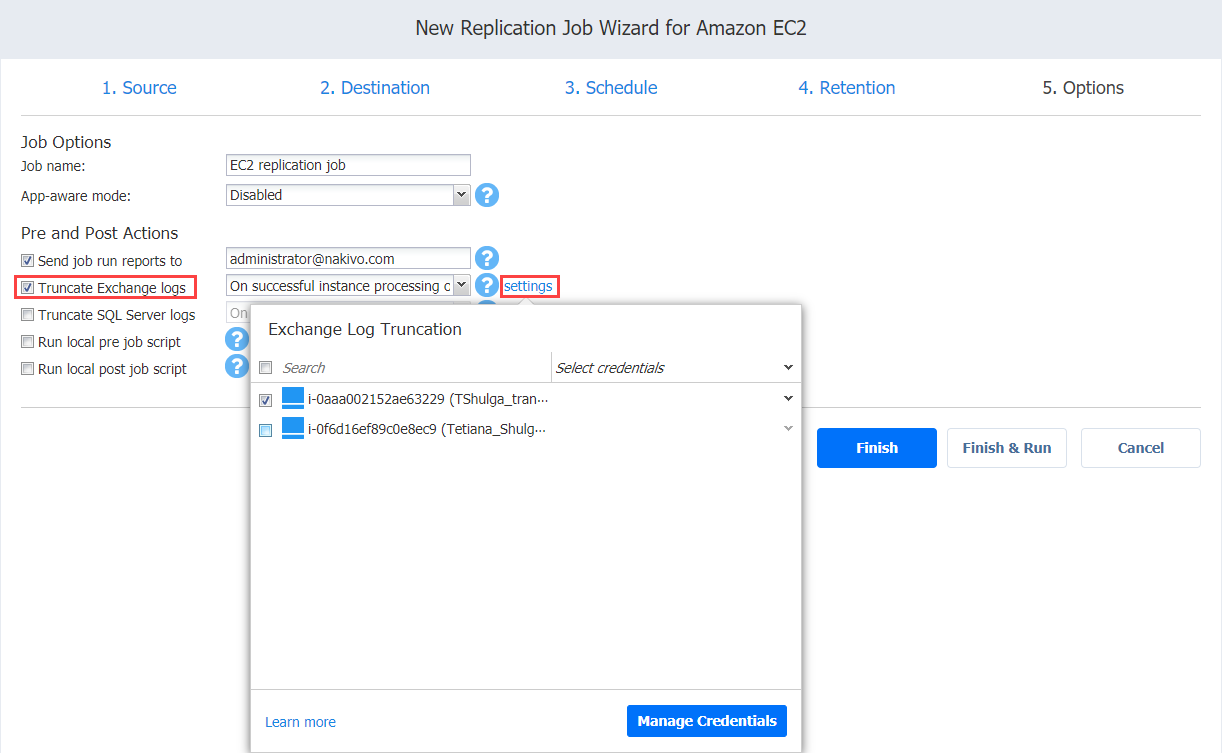The height and width of the screenshot is (753, 1222).
Task: Click help icon beside Run local post job script
Action: point(237,367)
